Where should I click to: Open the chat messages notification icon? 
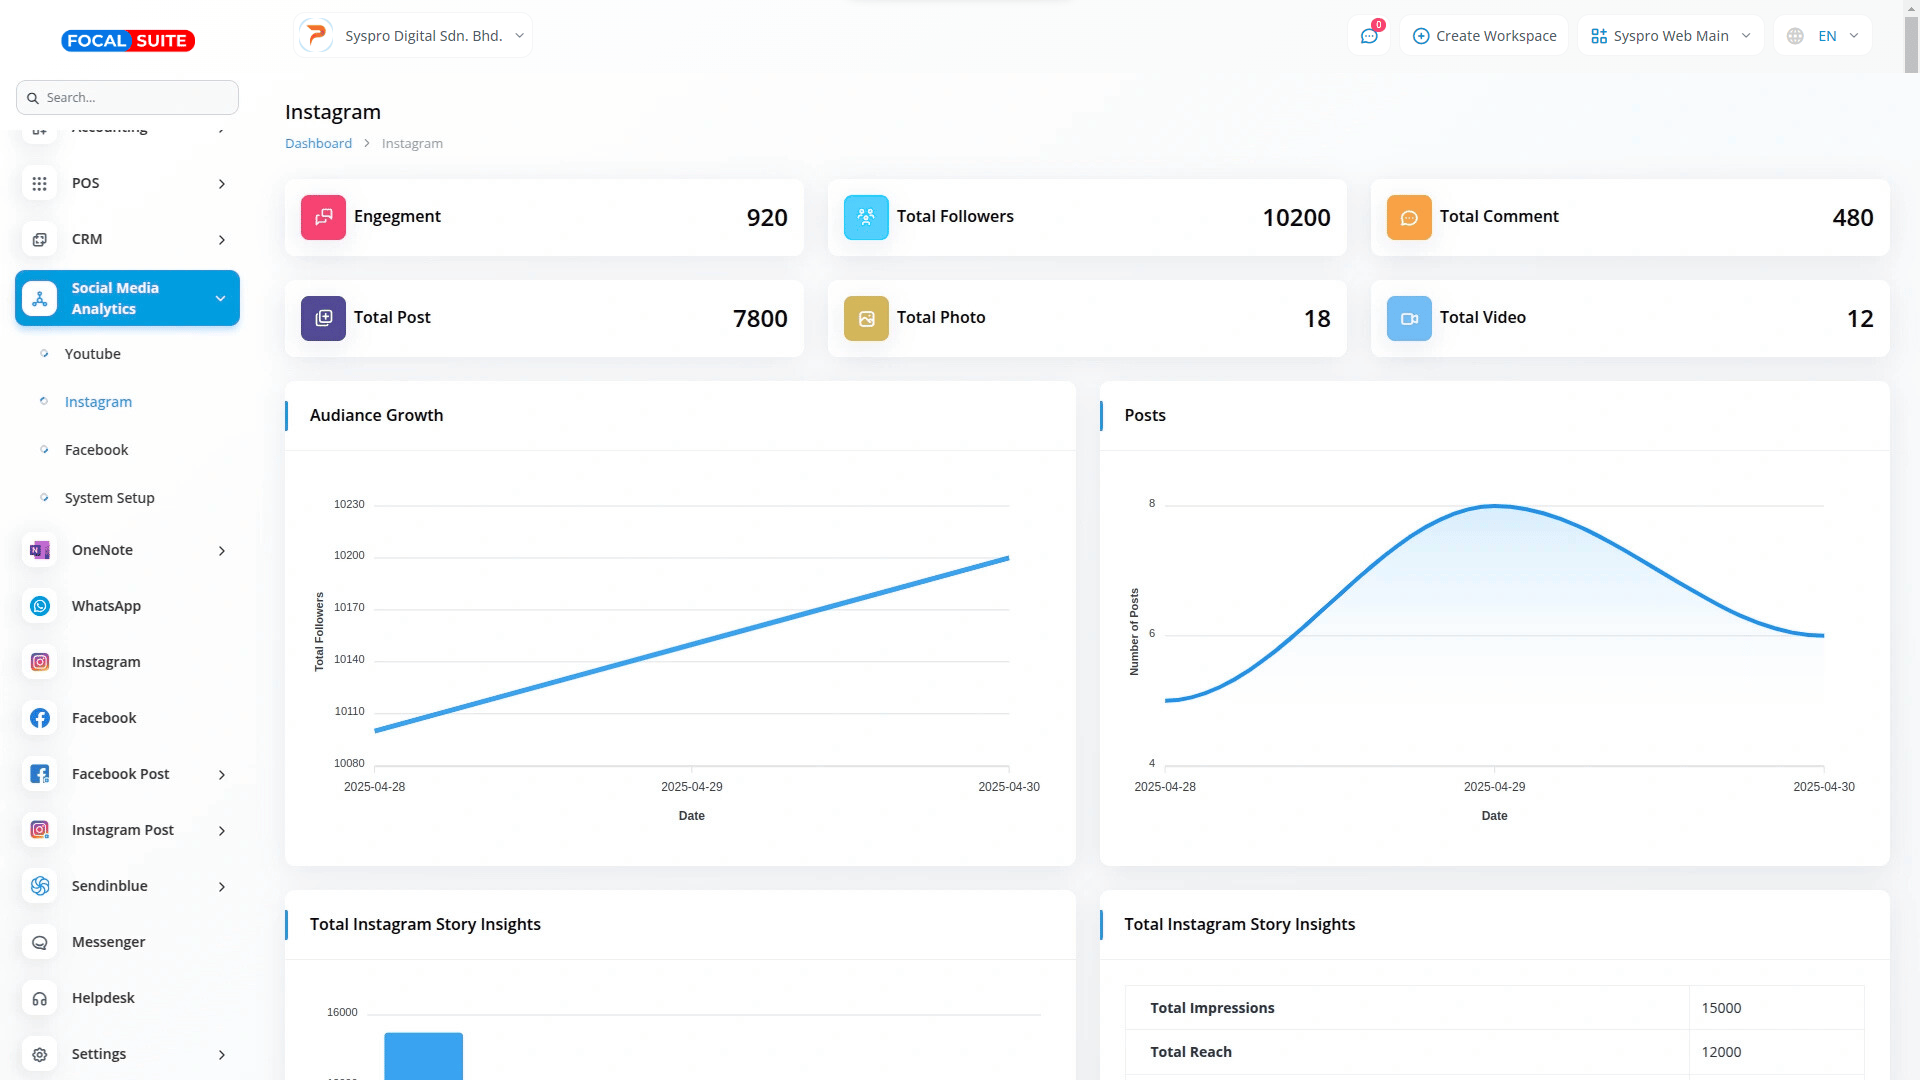pos(1369,36)
